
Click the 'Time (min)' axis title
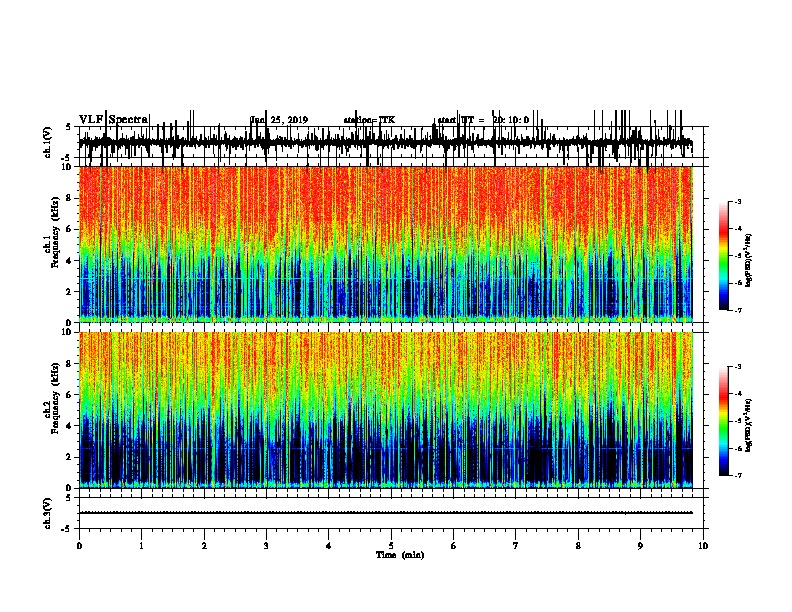pos(400,555)
